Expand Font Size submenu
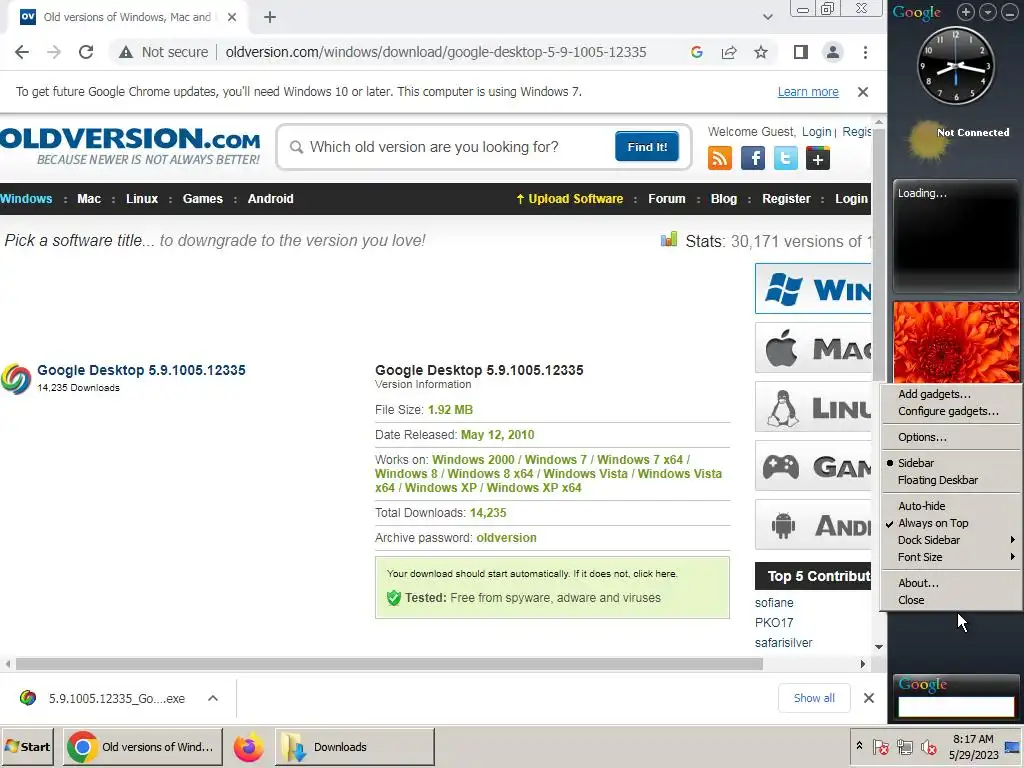The height and width of the screenshot is (768, 1024). point(951,557)
